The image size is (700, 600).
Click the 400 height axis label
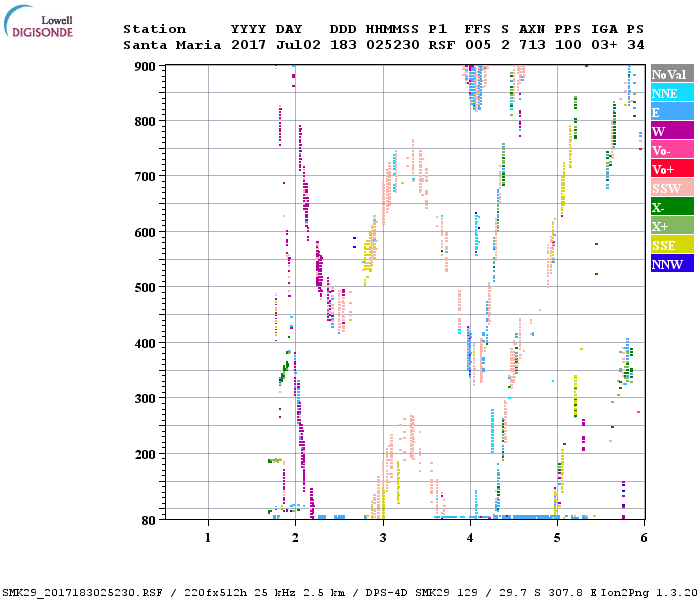click(x=145, y=343)
